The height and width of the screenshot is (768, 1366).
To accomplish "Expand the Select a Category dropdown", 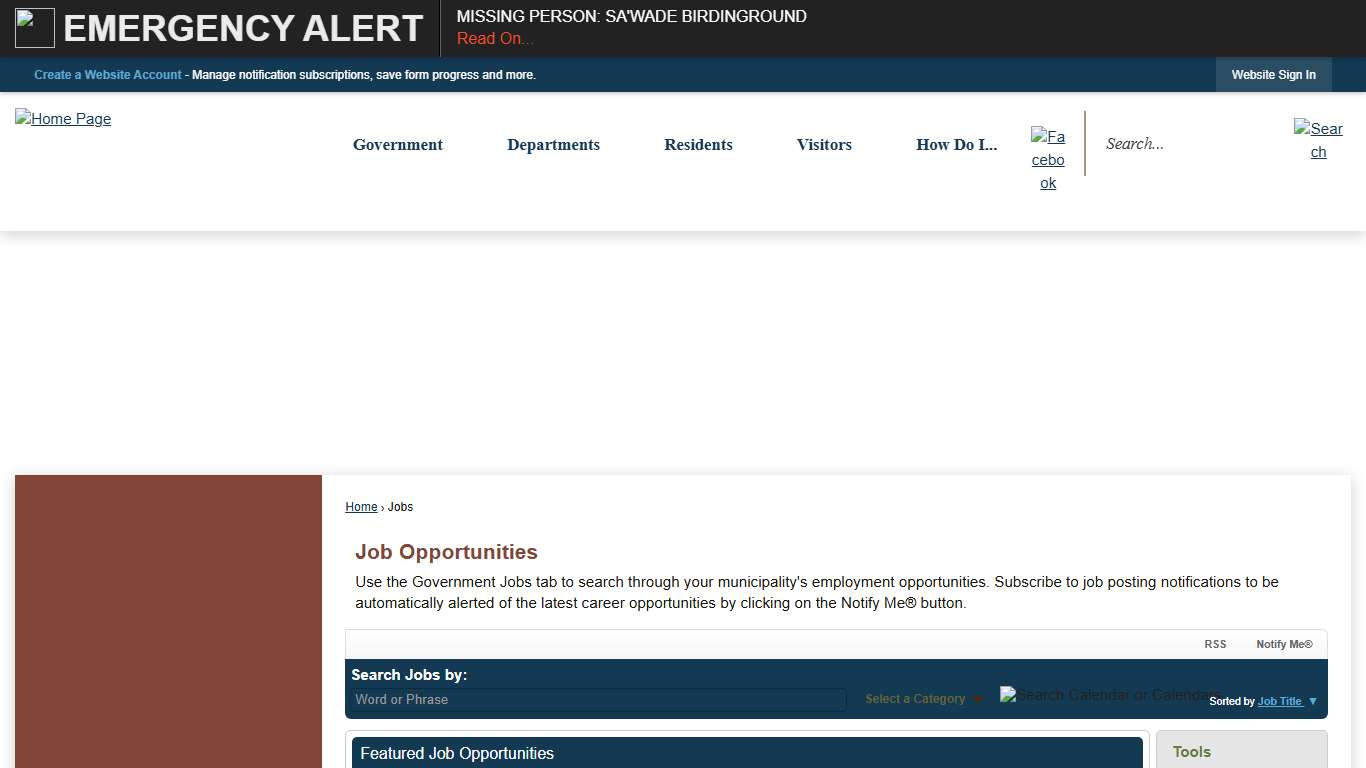I will point(923,699).
